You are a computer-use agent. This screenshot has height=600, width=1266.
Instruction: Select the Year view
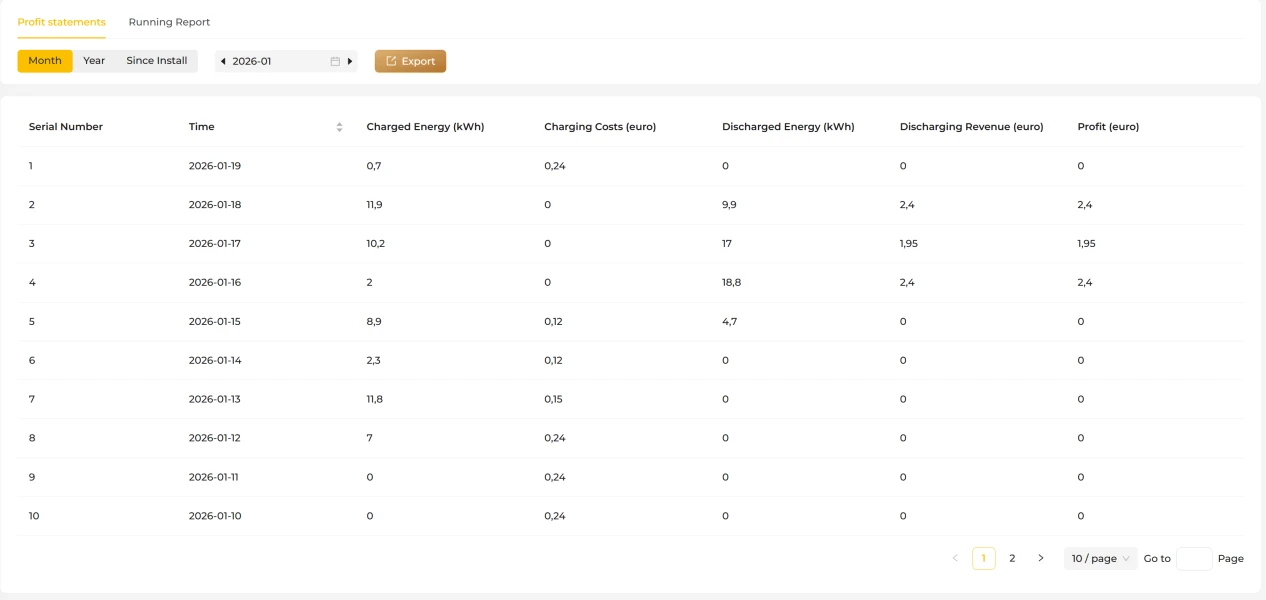point(94,61)
